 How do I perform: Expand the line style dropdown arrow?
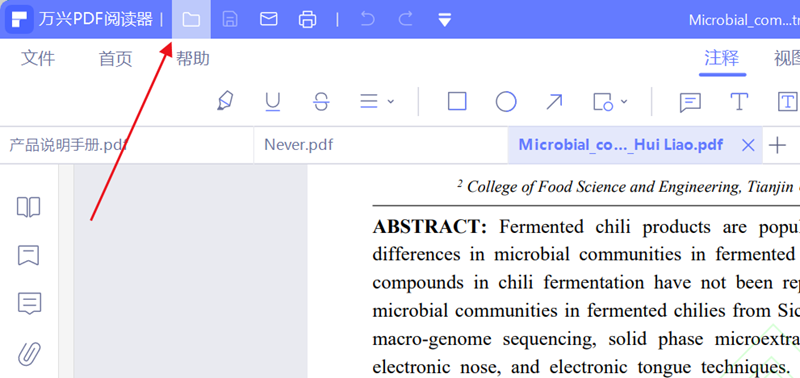tap(391, 102)
